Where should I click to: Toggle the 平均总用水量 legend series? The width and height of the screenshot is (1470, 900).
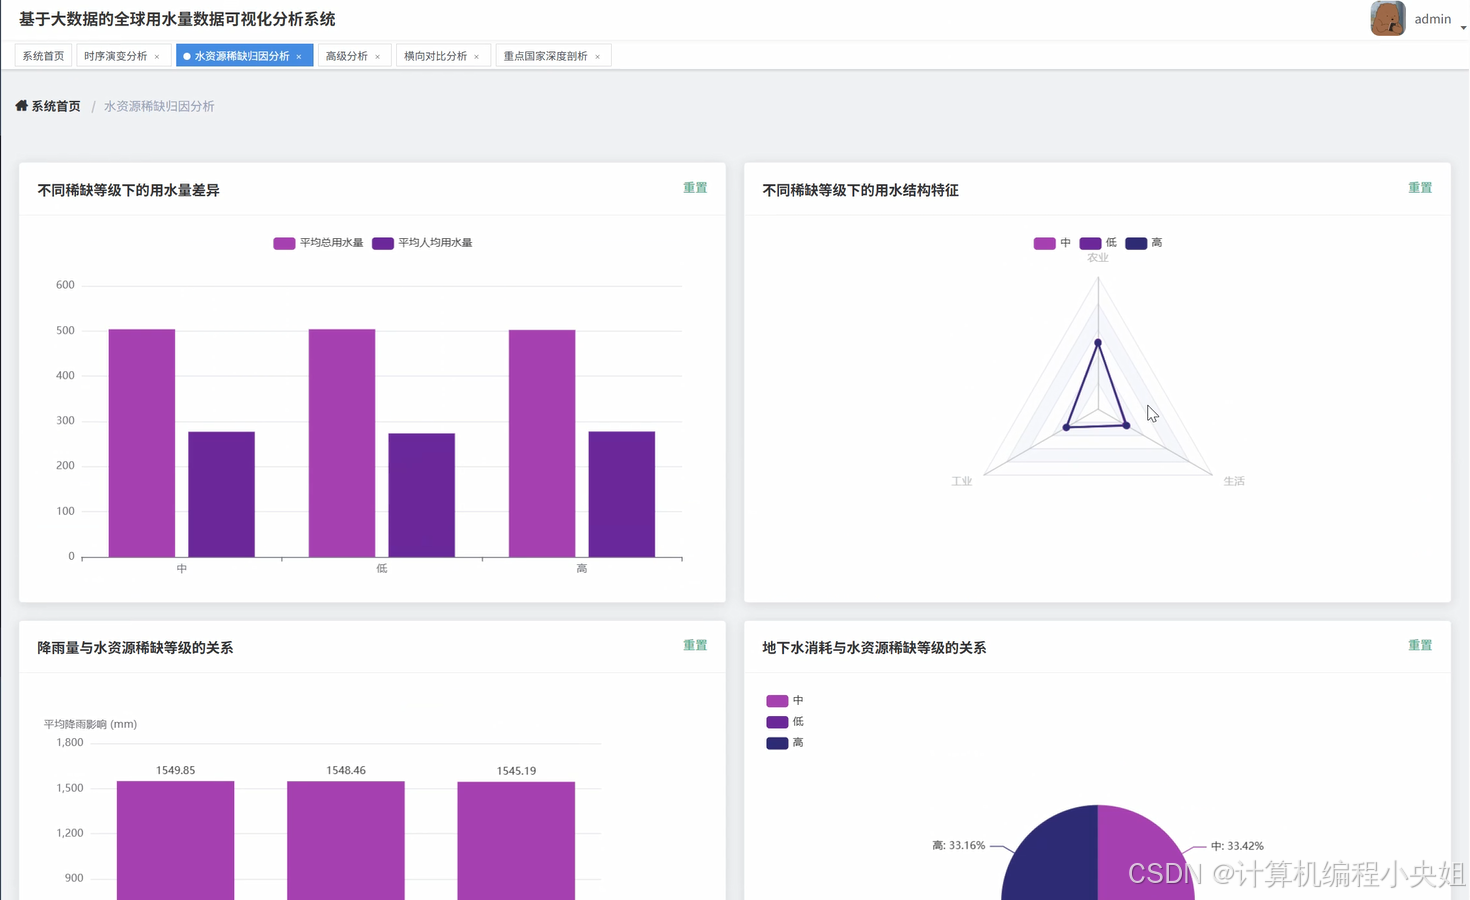318,243
